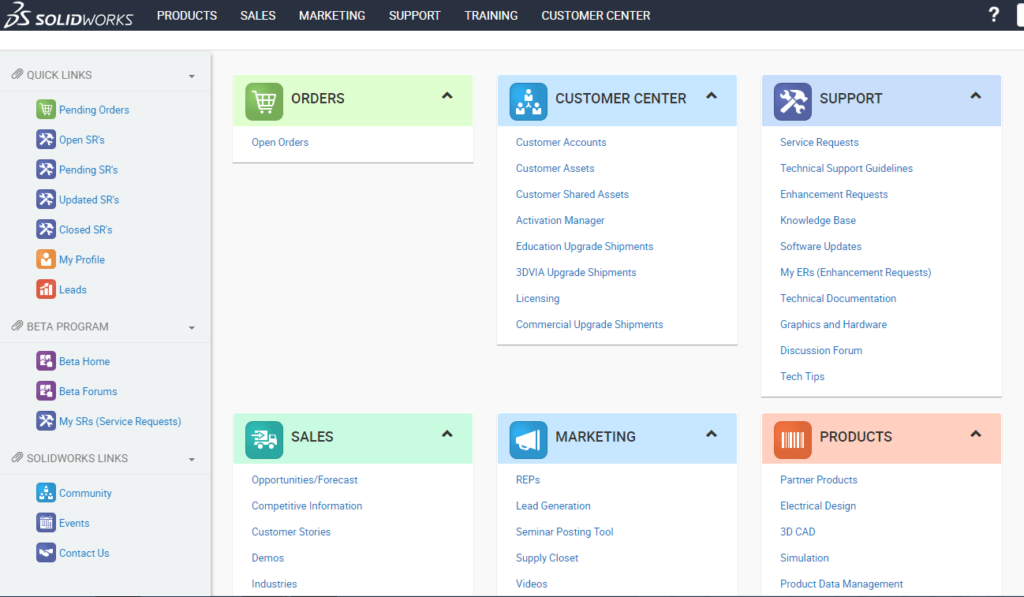This screenshot has height=597, width=1024.
Task: Click the Support wrench tile icon
Action: pos(793,101)
